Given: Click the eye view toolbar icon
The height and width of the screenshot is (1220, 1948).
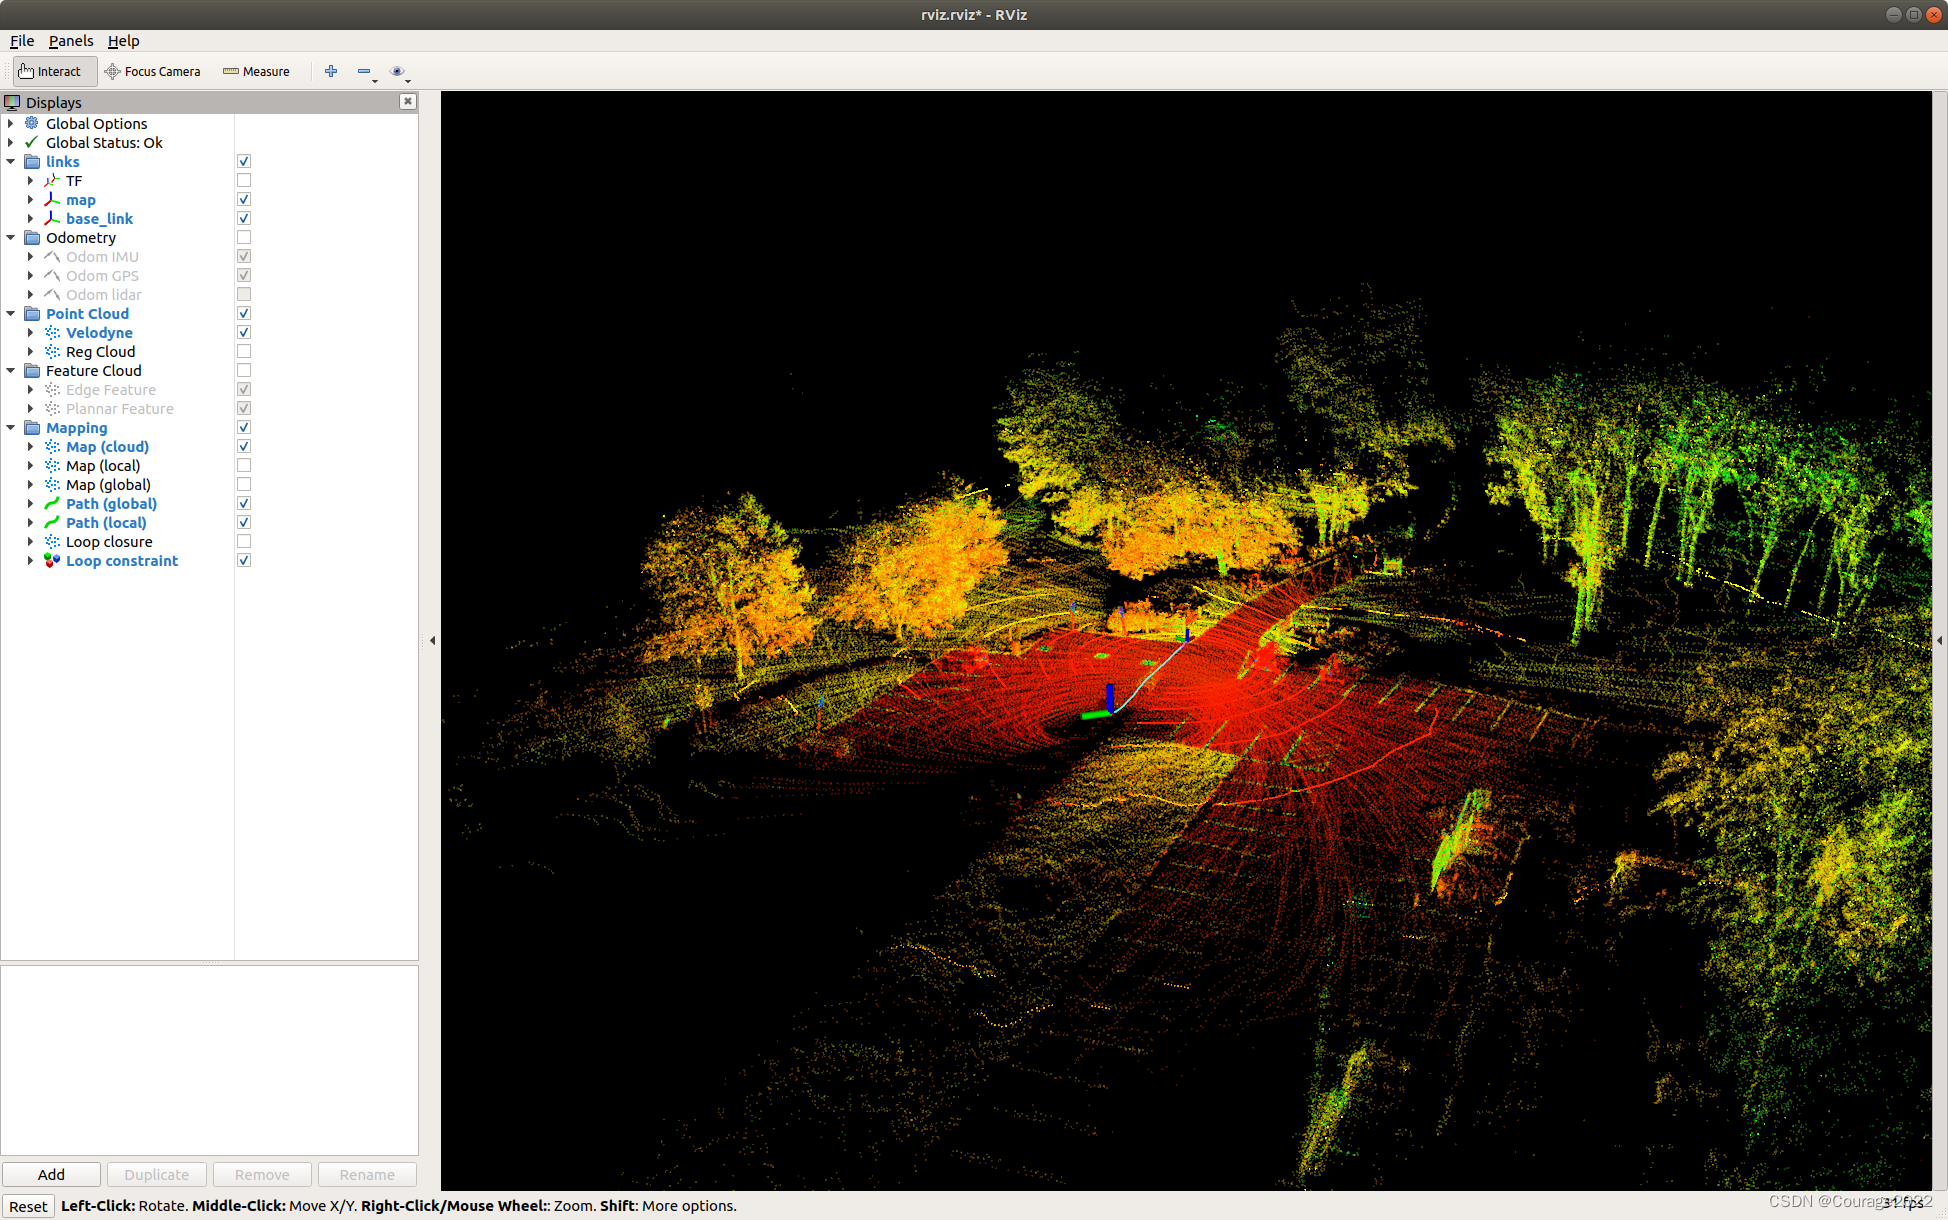Looking at the screenshot, I should click(397, 71).
